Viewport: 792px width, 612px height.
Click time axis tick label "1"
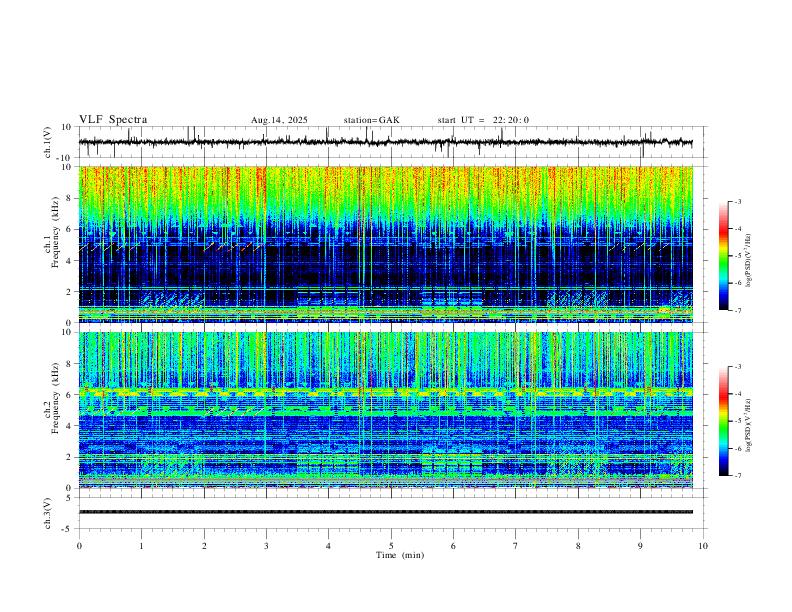click(141, 546)
